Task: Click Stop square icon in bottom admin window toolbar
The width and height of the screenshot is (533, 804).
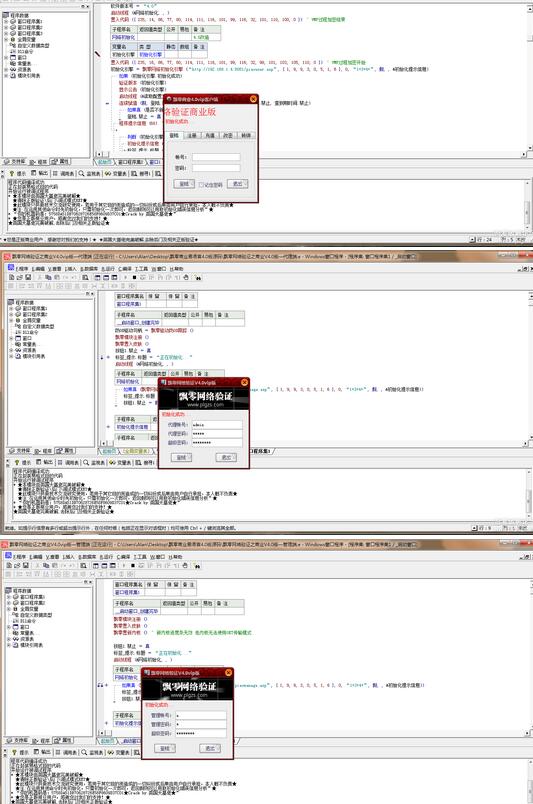Action: [x=132, y=566]
